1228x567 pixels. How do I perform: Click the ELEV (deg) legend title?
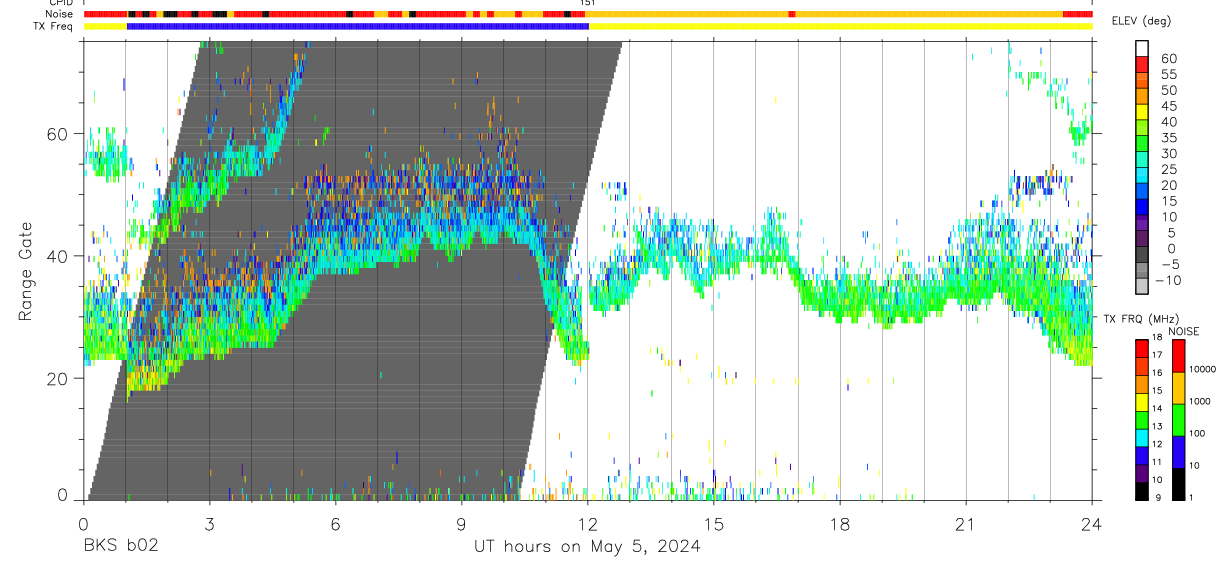(1142, 21)
